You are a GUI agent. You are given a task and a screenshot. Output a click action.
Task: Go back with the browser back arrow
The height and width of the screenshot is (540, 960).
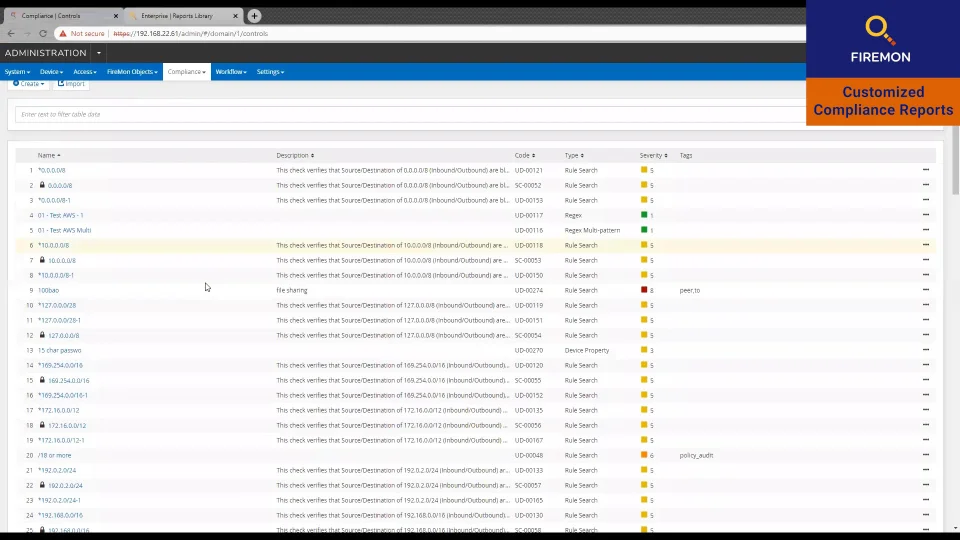[x=11, y=34]
